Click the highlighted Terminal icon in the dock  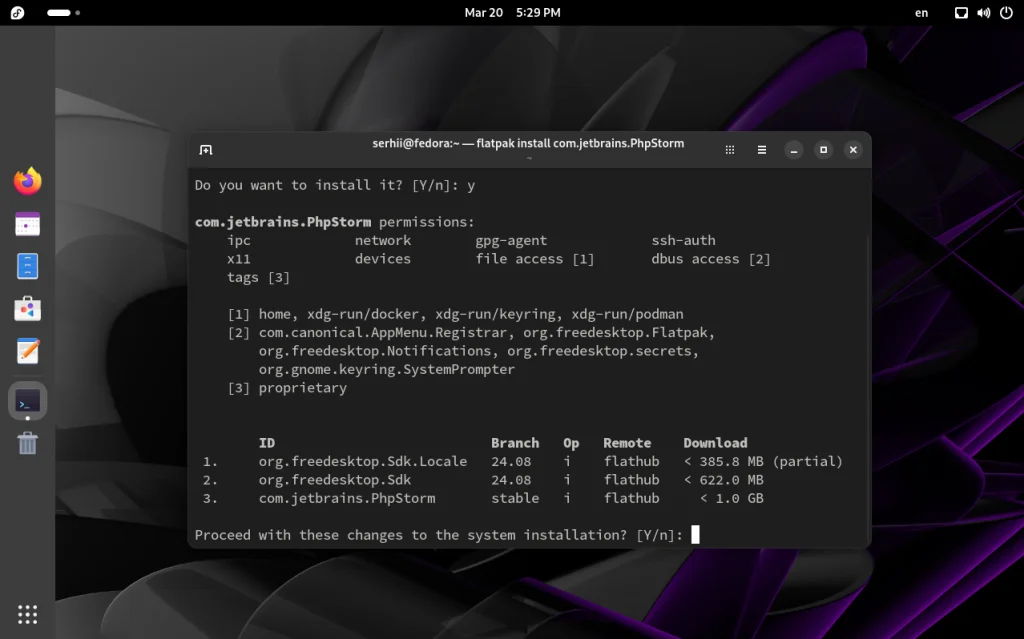(27, 399)
